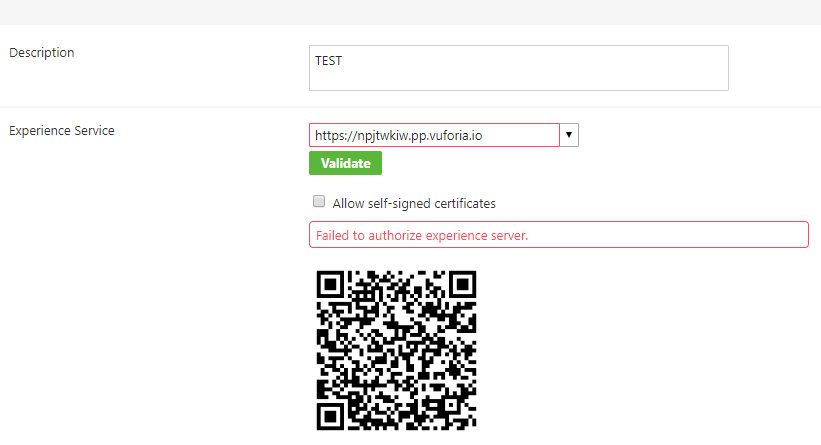
Task: Click the QR code image
Action: (396, 350)
